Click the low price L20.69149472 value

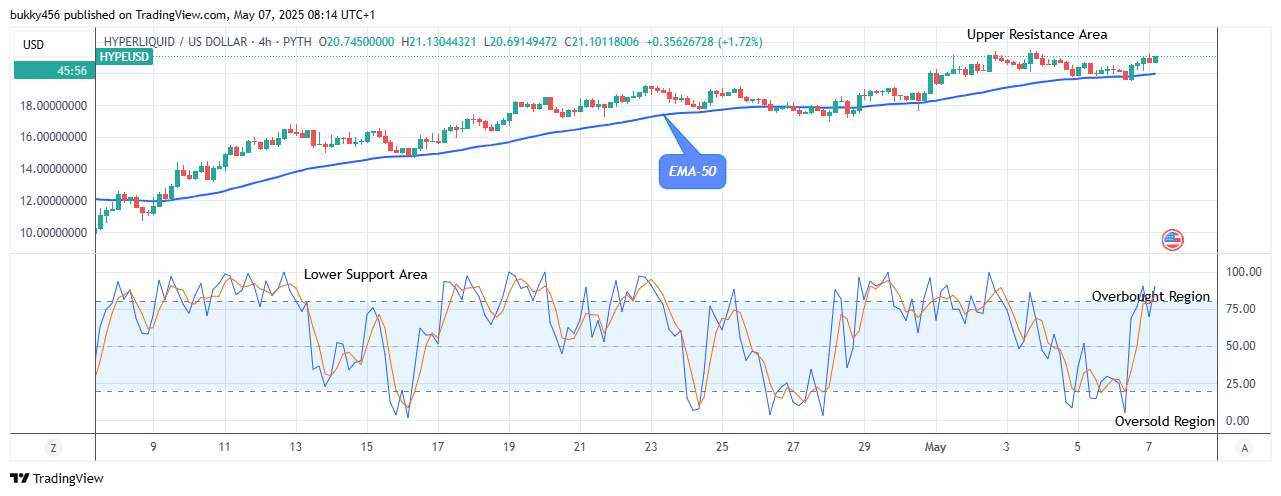pyautogui.click(x=521, y=41)
